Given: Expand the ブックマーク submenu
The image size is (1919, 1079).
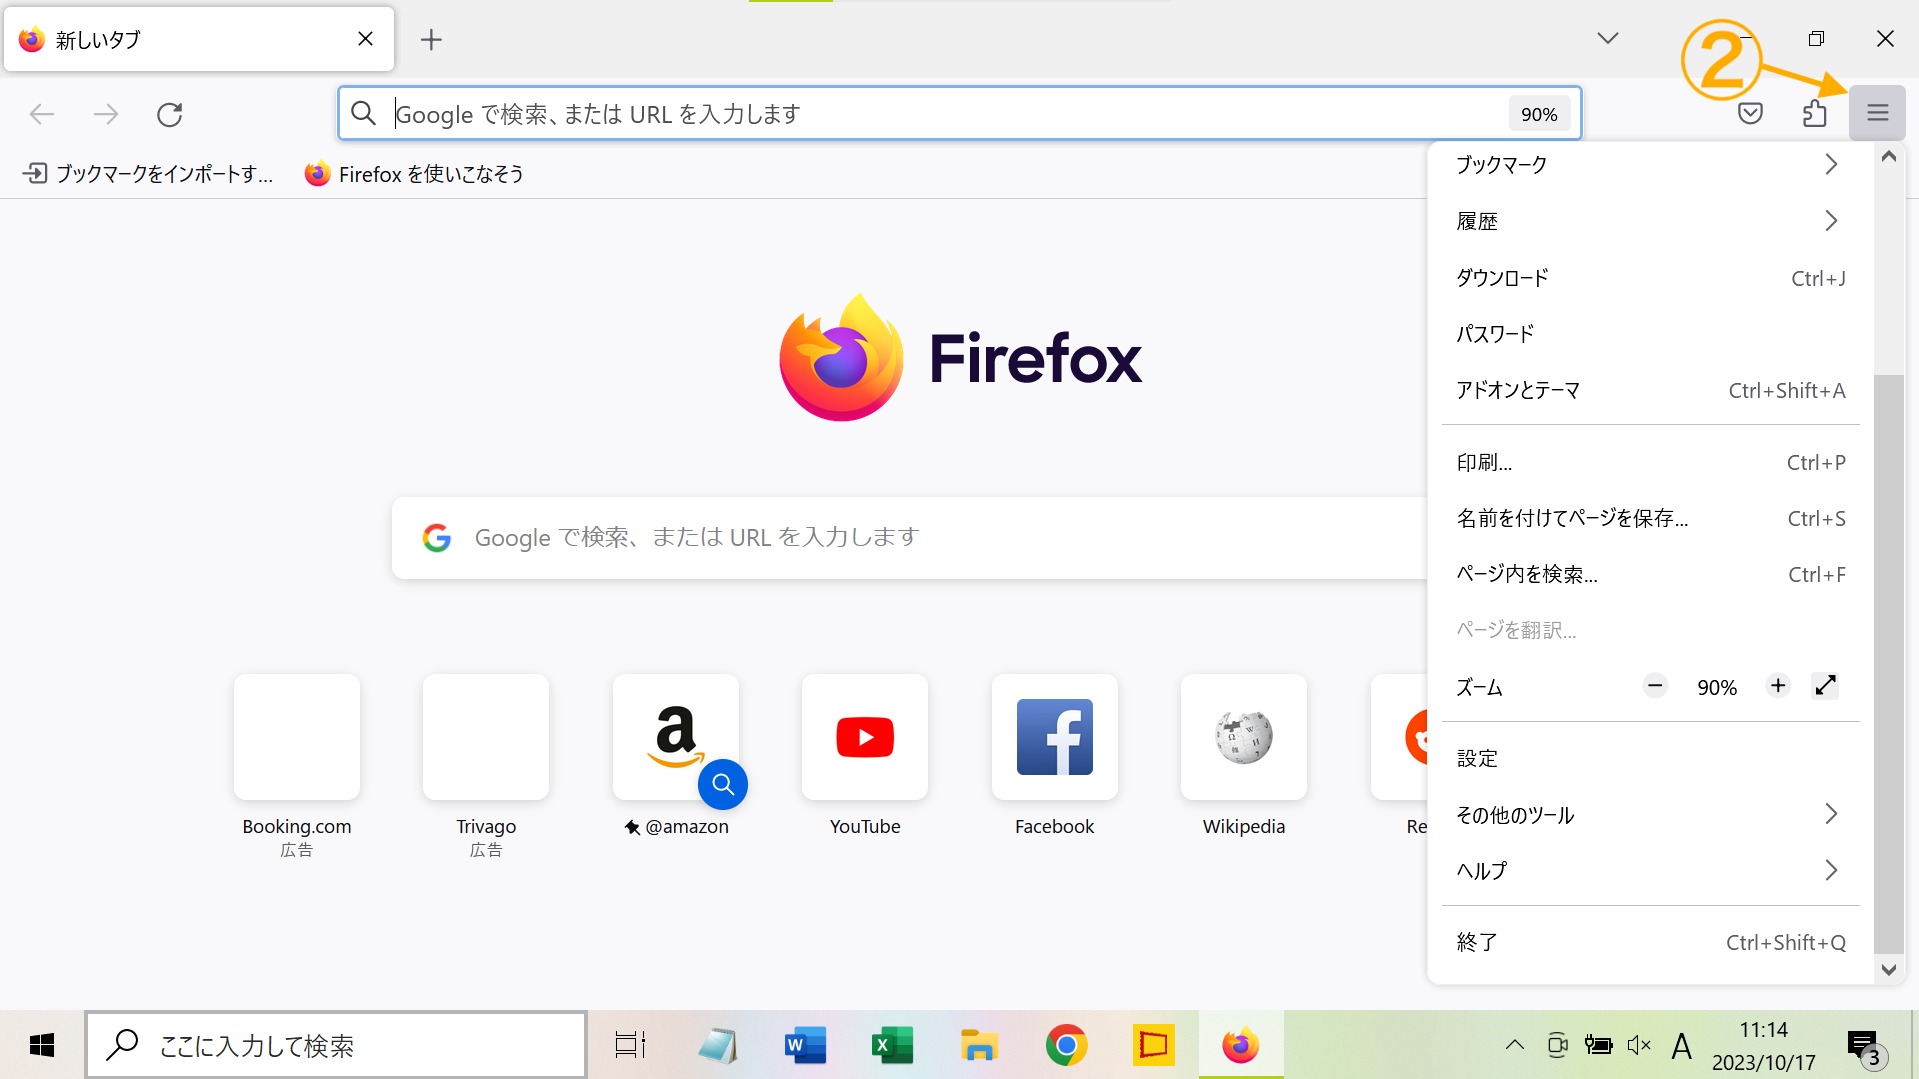Looking at the screenshot, I should click(1650, 165).
